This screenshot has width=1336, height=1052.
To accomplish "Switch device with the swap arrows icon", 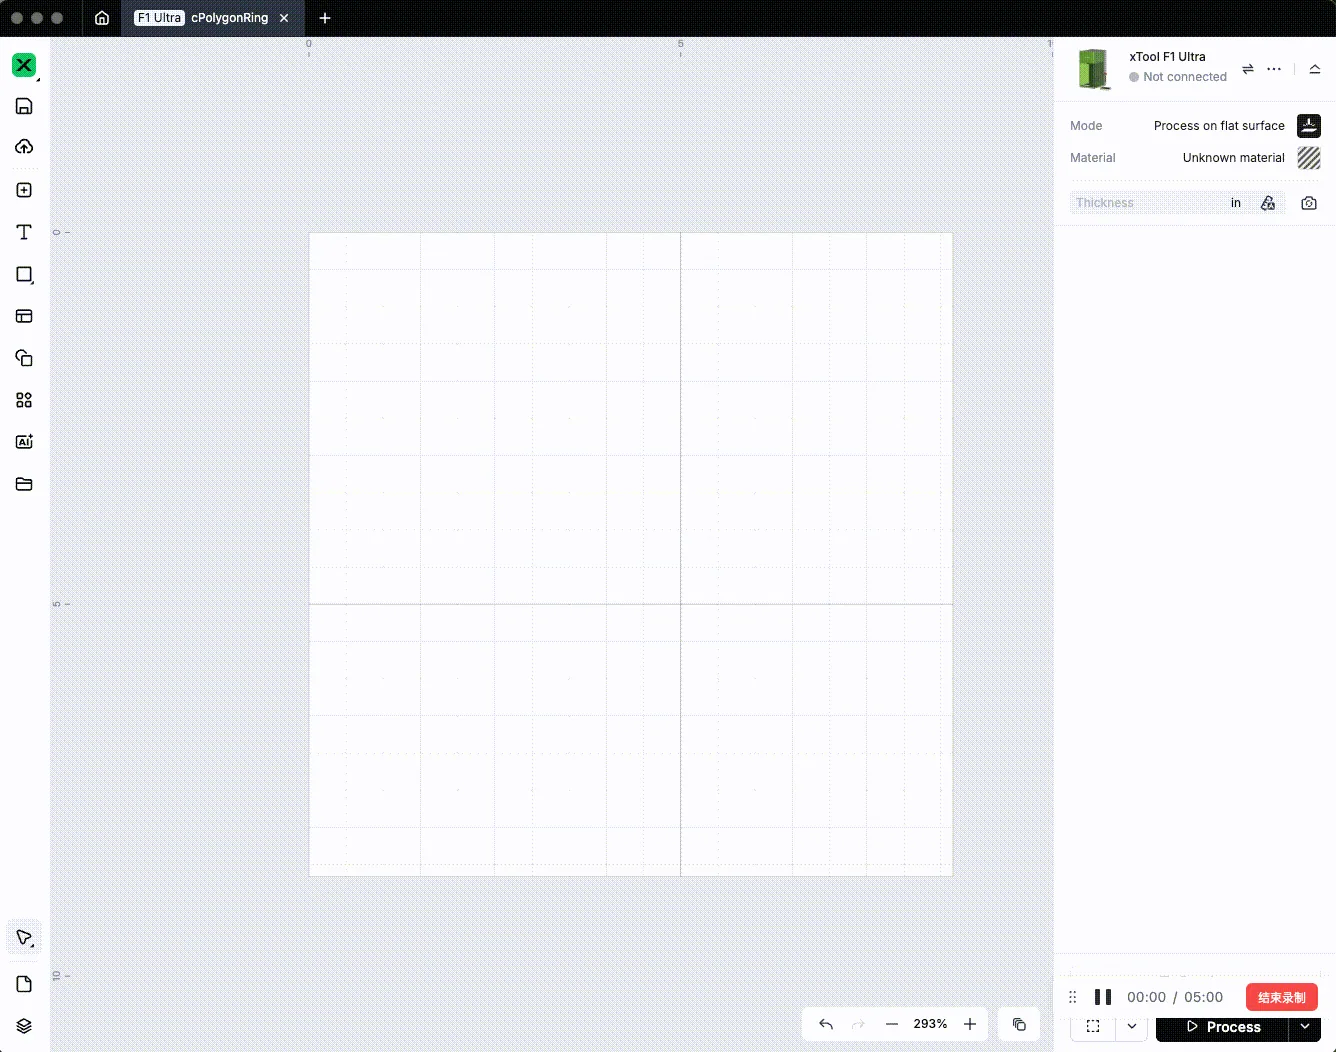I will 1248,69.
